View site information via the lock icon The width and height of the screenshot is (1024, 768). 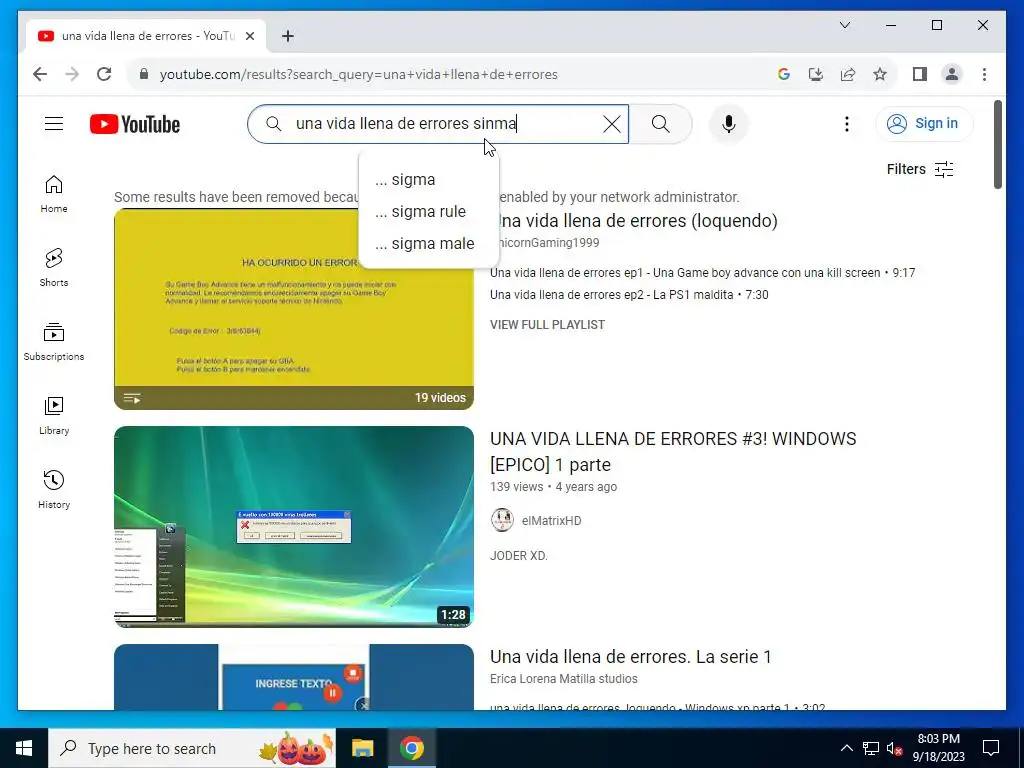pyautogui.click(x=144, y=74)
